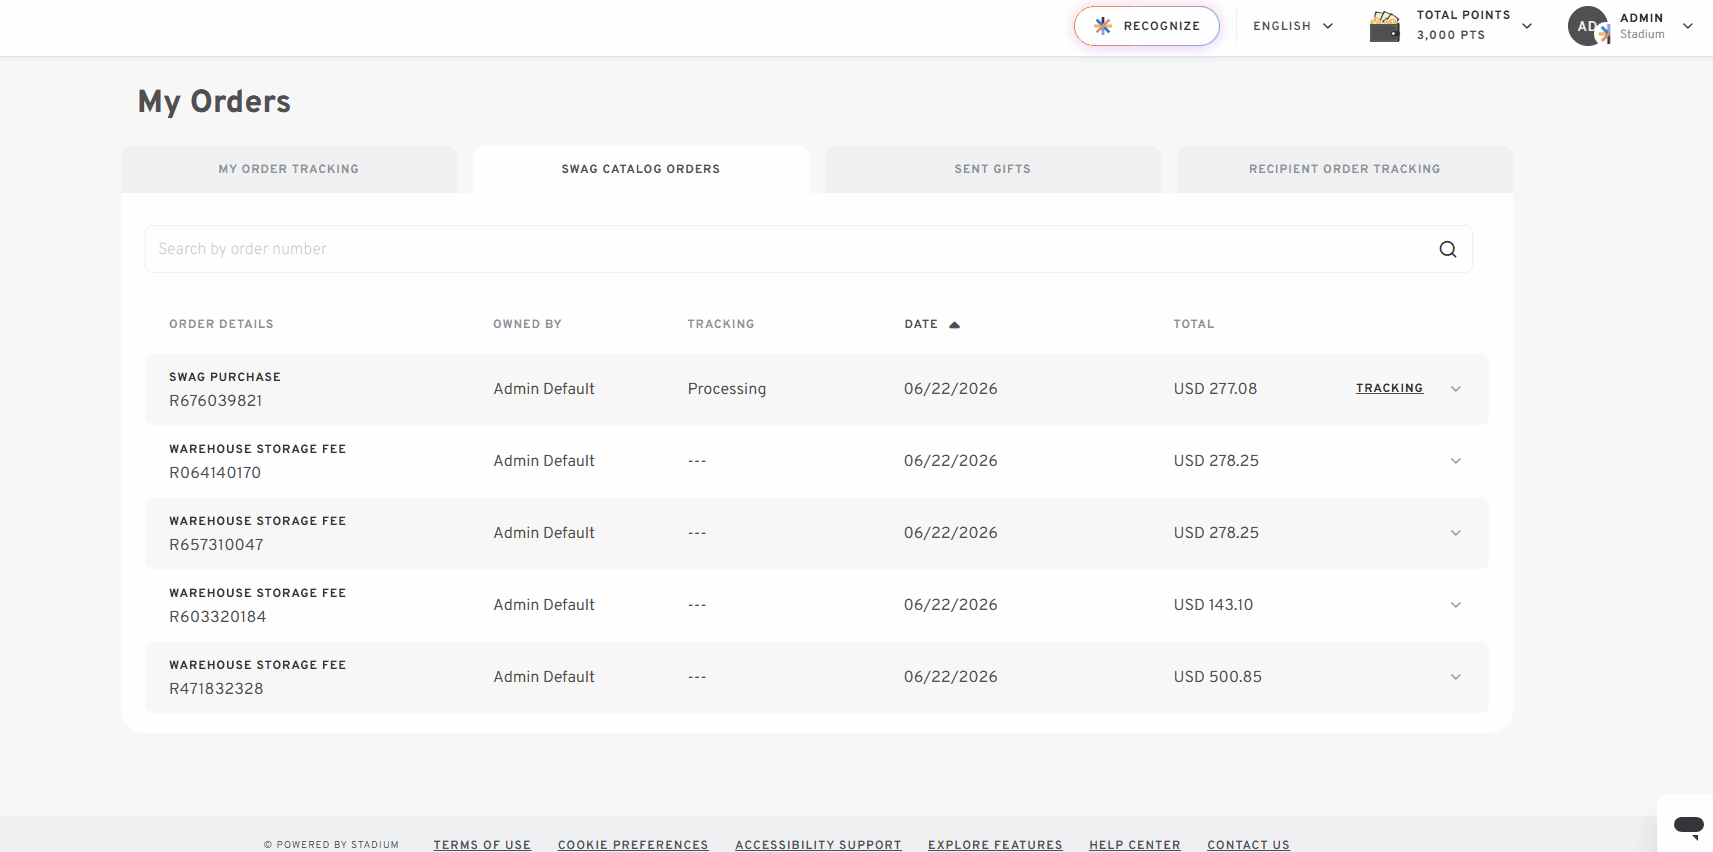Open the Admin account menu chevron

pos(1688,26)
